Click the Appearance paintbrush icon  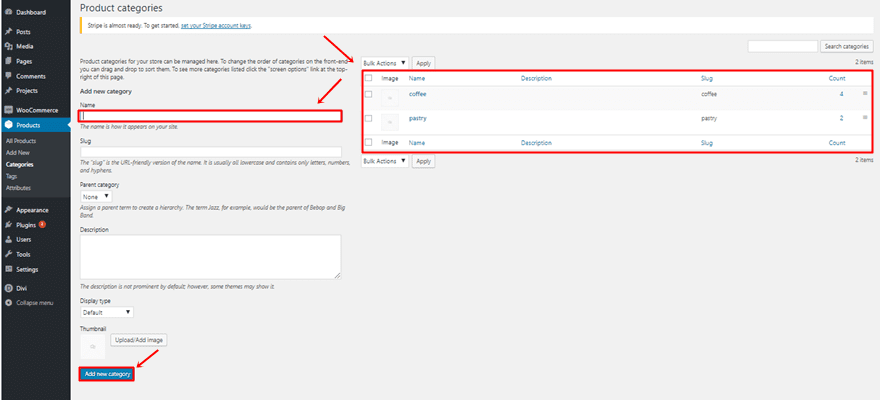[x=8, y=211]
